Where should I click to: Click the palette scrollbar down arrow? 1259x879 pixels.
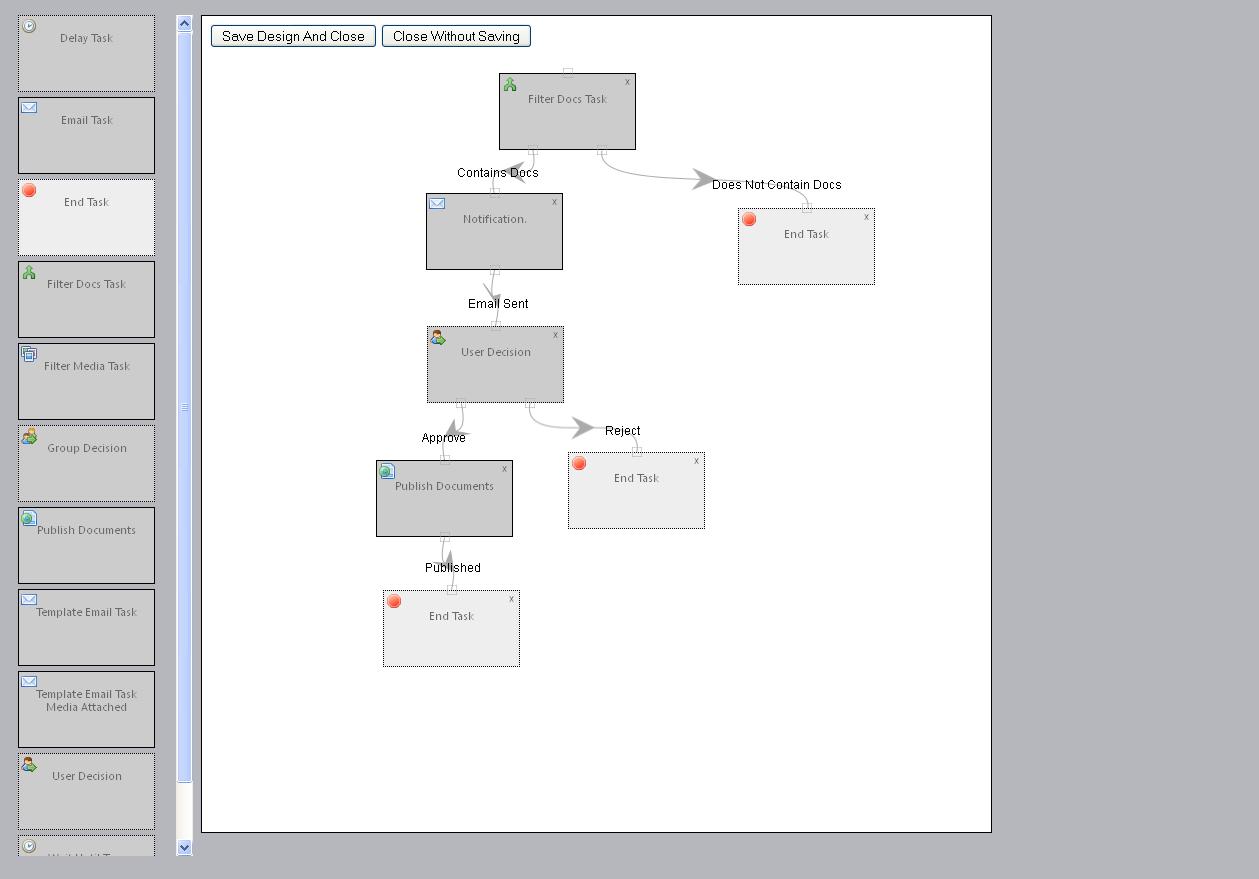tap(184, 847)
